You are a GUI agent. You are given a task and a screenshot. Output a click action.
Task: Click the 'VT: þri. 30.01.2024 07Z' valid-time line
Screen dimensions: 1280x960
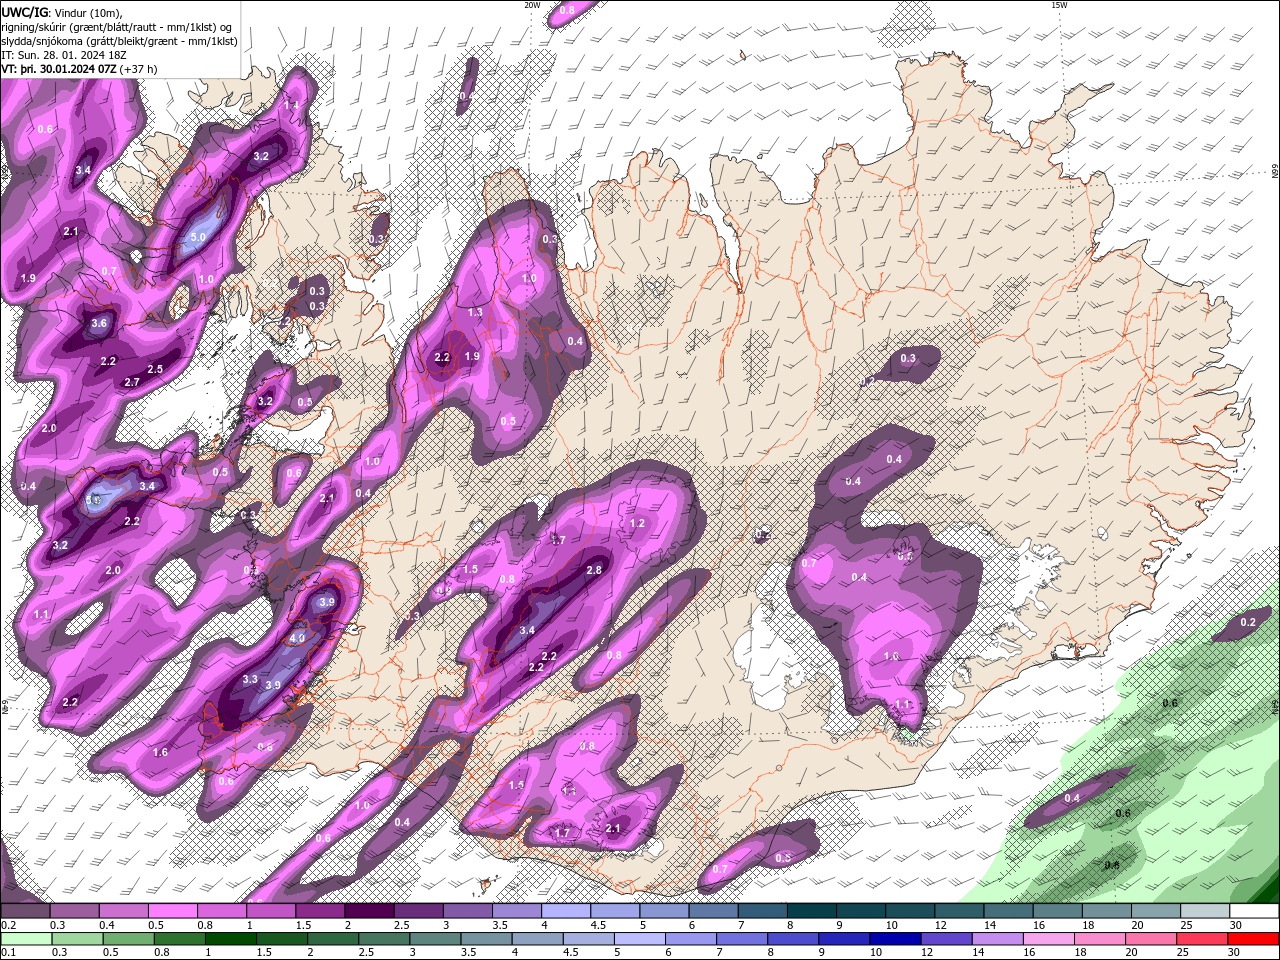(80, 69)
